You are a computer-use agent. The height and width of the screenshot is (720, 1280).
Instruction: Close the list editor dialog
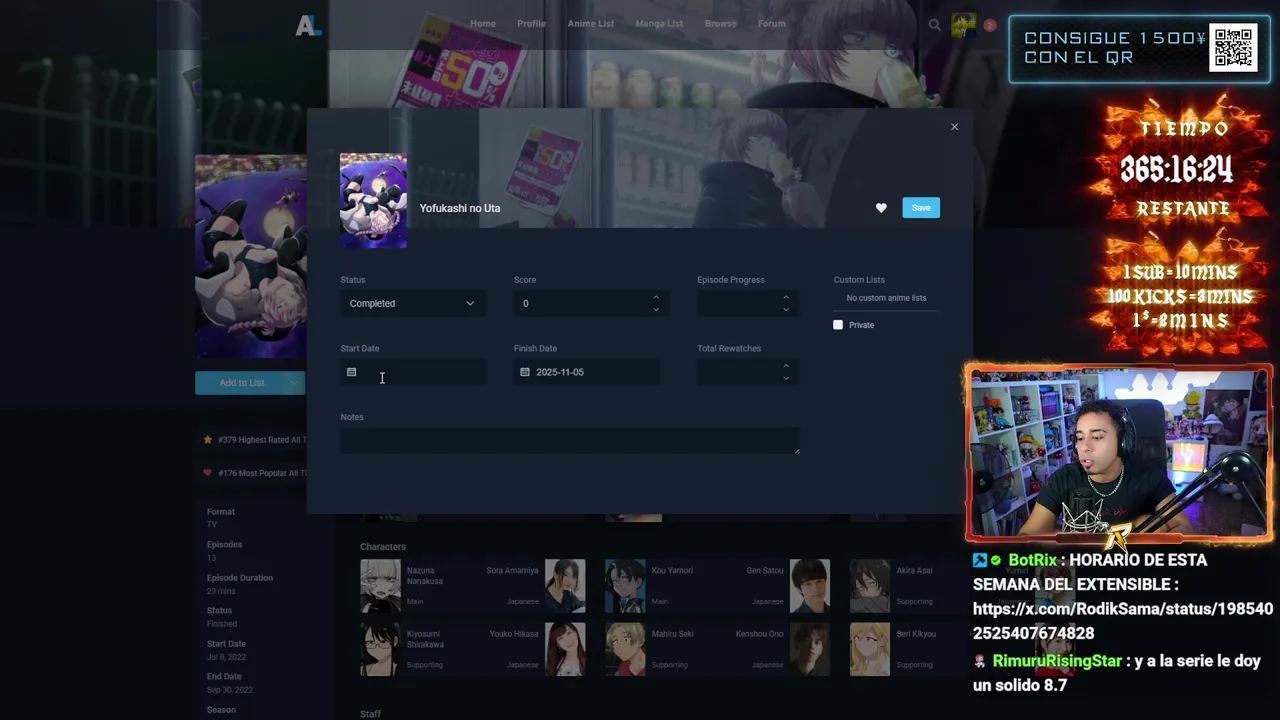(954, 127)
